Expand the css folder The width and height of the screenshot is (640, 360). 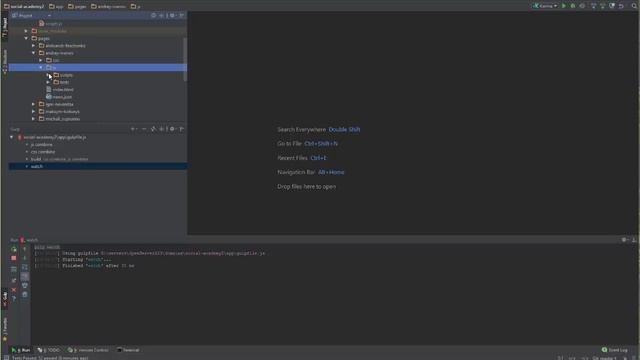pyautogui.click(x=41, y=60)
